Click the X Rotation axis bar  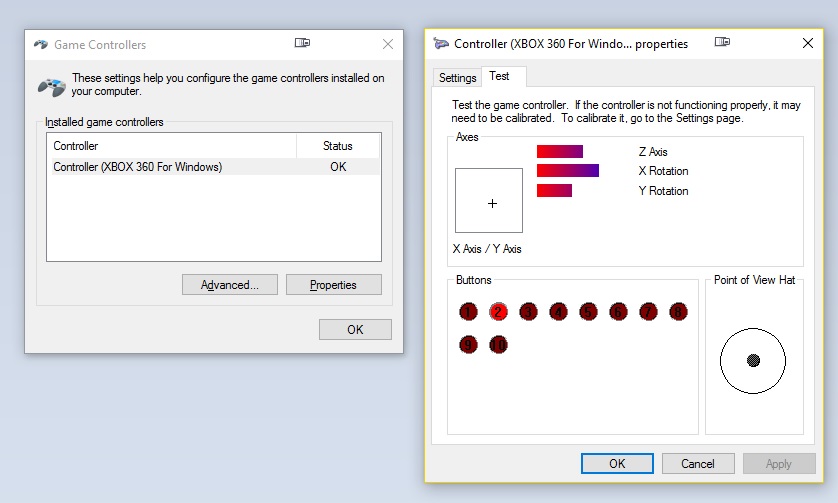pos(567,171)
